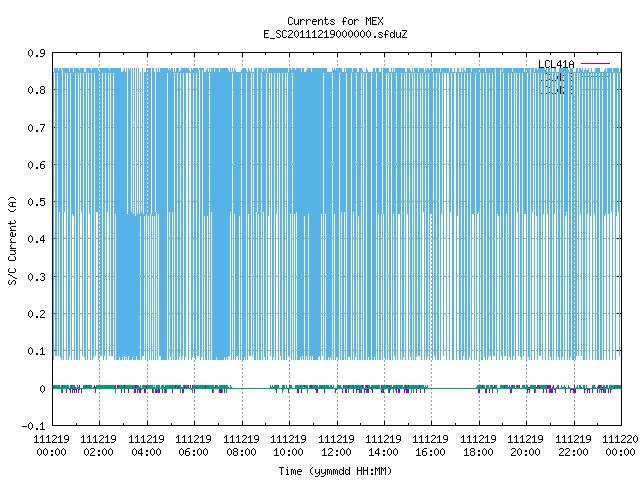Click the y-axis tick label '0.4'

point(36,239)
